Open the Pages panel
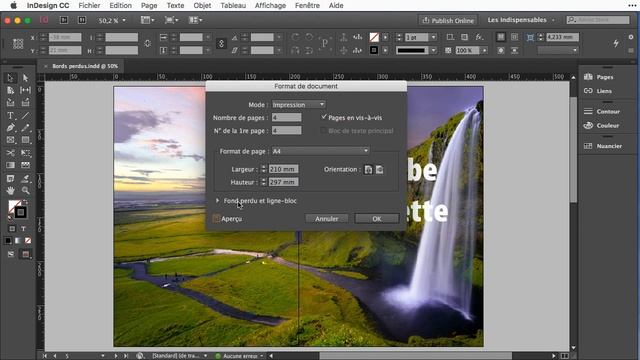 (599, 77)
